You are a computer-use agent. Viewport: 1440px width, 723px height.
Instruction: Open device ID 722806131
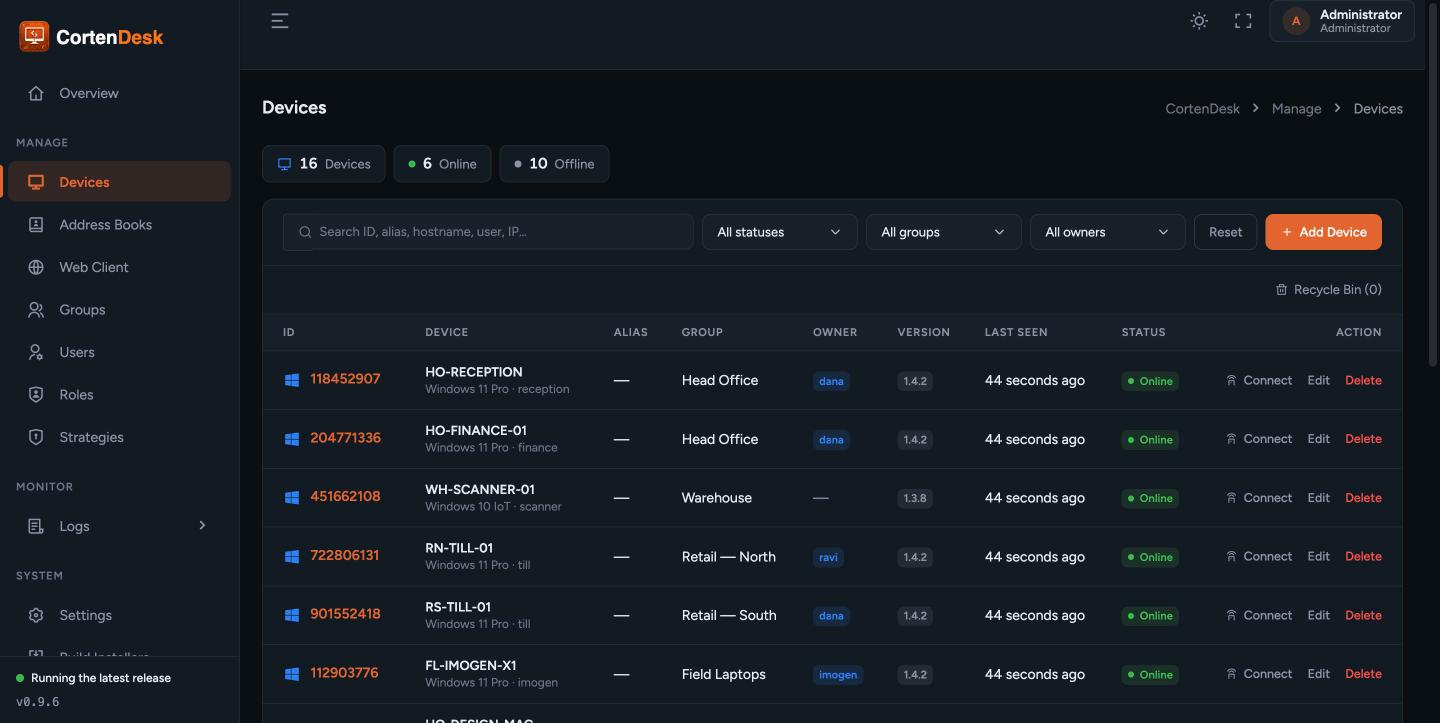point(344,555)
